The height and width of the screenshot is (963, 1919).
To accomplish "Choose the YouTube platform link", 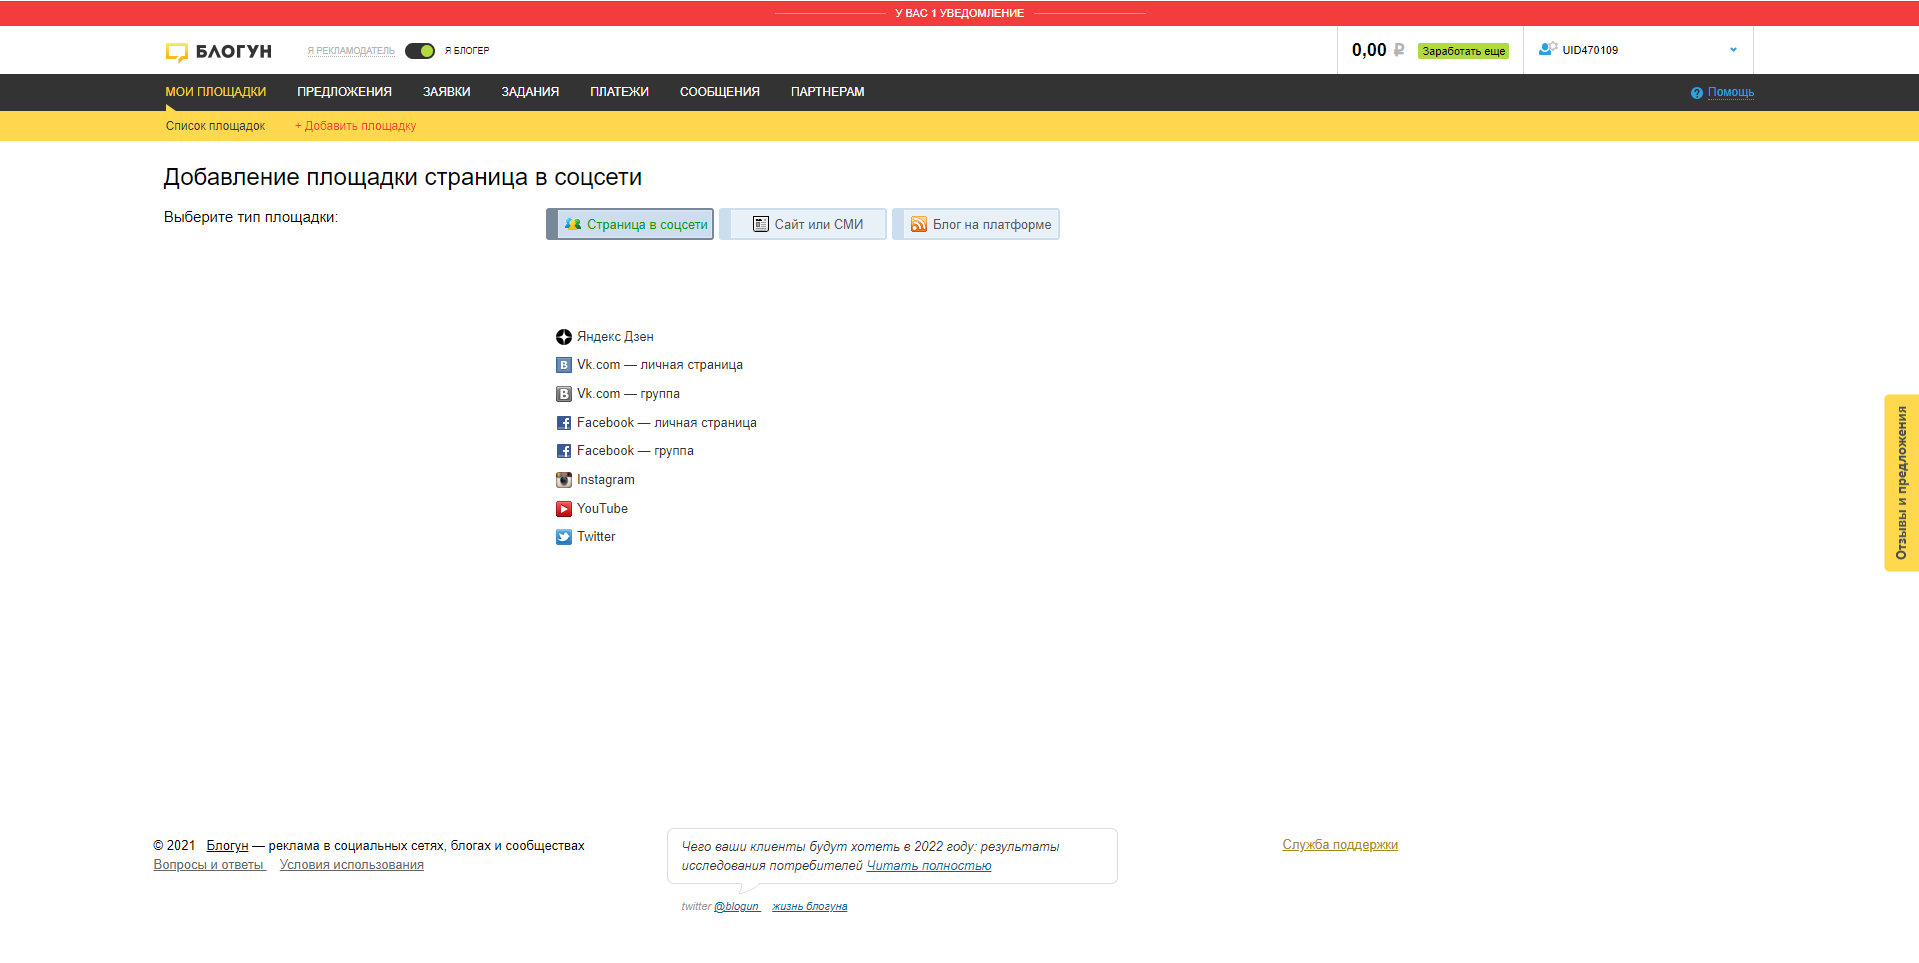I will [602, 509].
